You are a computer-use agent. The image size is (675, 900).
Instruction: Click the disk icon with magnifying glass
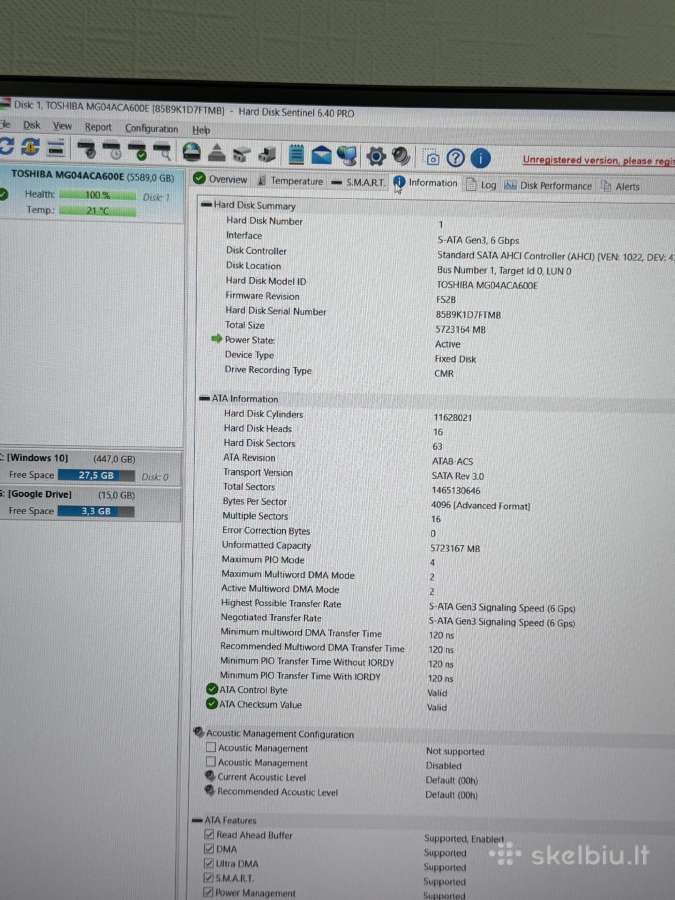[162, 152]
